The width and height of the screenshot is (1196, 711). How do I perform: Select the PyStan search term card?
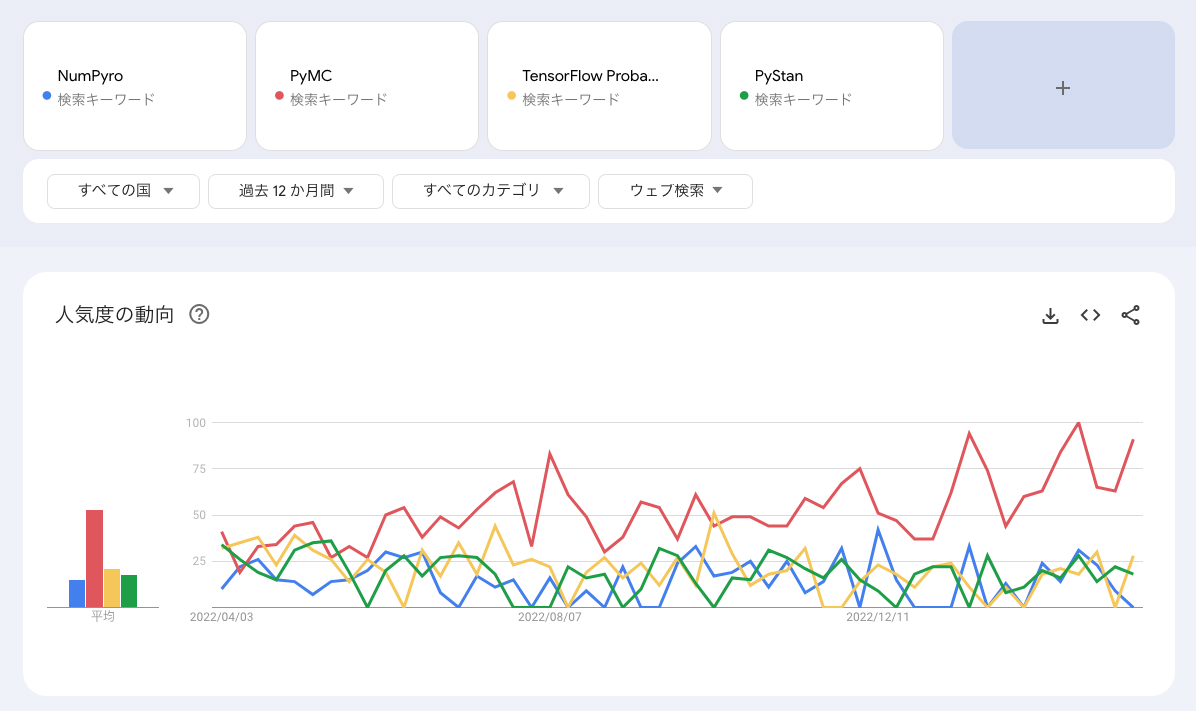point(832,85)
